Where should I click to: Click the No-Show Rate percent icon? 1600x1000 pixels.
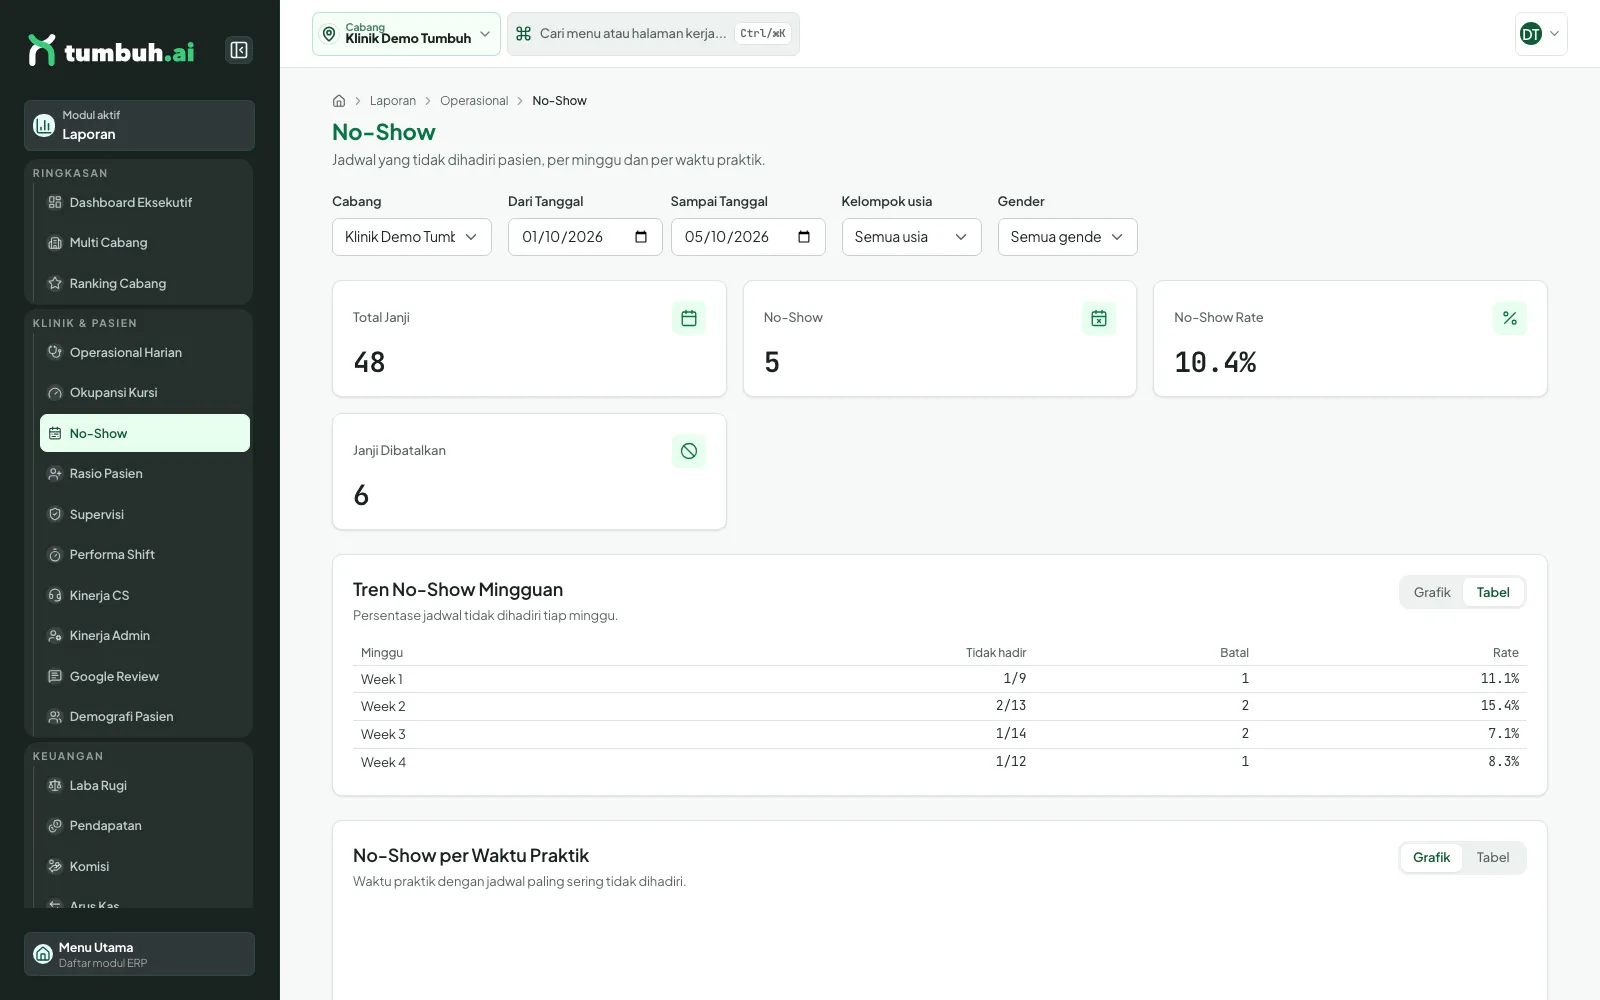tap(1510, 318)
